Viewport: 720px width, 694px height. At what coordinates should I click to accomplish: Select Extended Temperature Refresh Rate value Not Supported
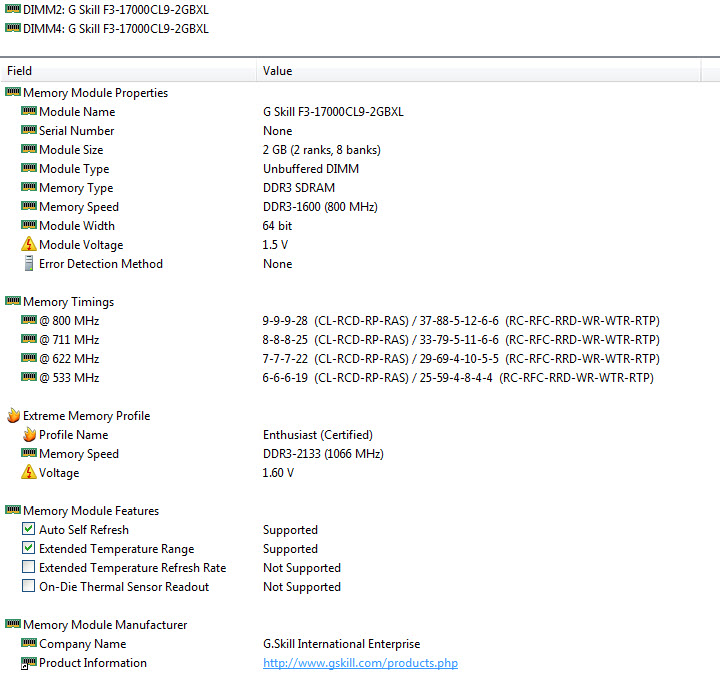[x=302, y=568]
